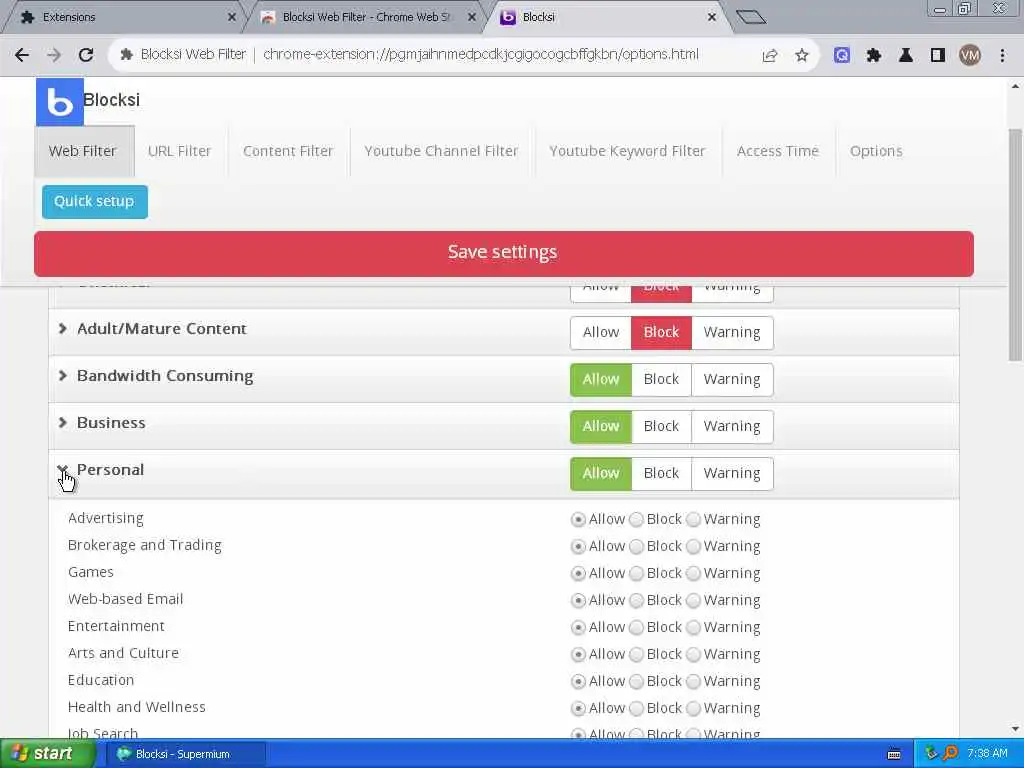Viewport: 1024px width, 768px height.
Task: Open the Extensions puzzle icon in toolbar
Action: 874,56
